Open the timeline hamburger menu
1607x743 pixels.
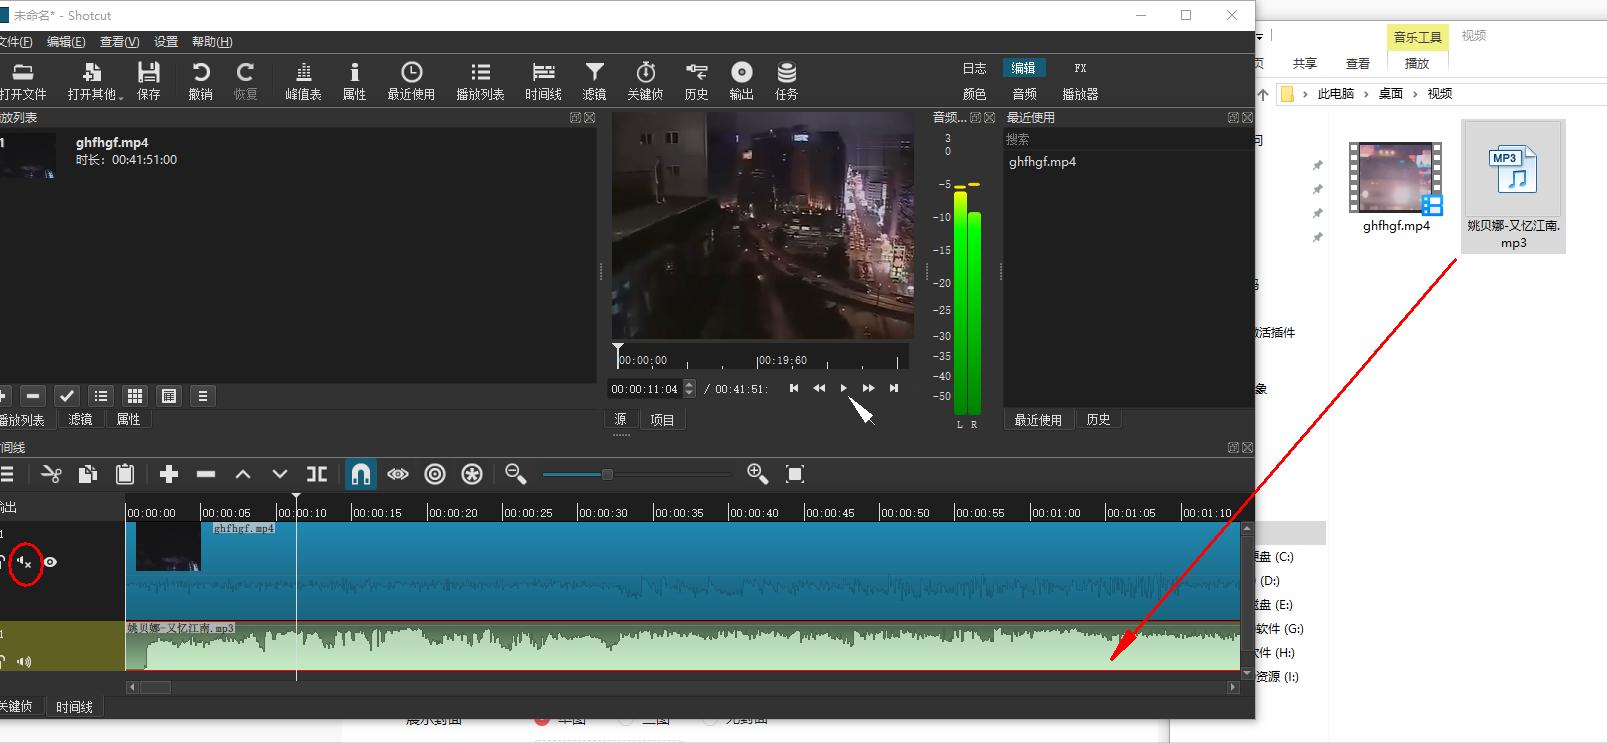tap(8, 474)
